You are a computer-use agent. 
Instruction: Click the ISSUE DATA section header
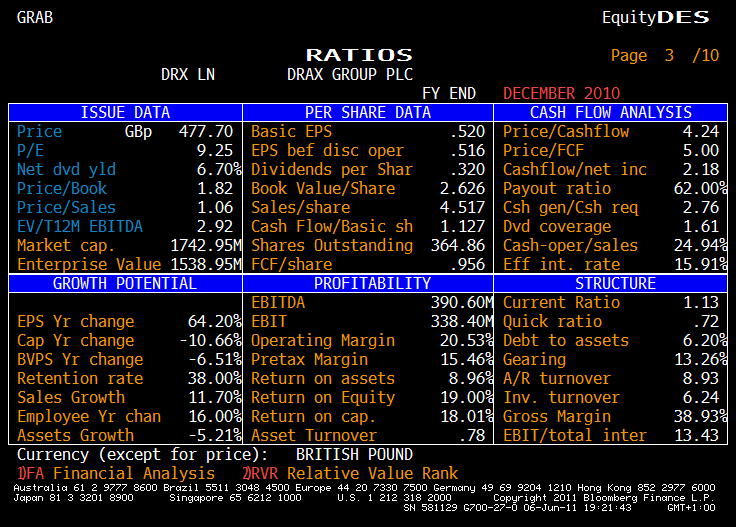tap(125, 113)
